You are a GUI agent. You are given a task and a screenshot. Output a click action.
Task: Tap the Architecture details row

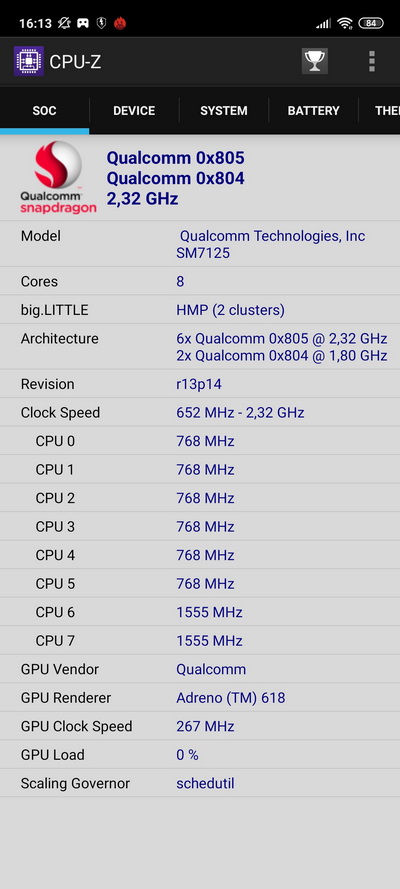pyautogui.click(x=200, y=346)
